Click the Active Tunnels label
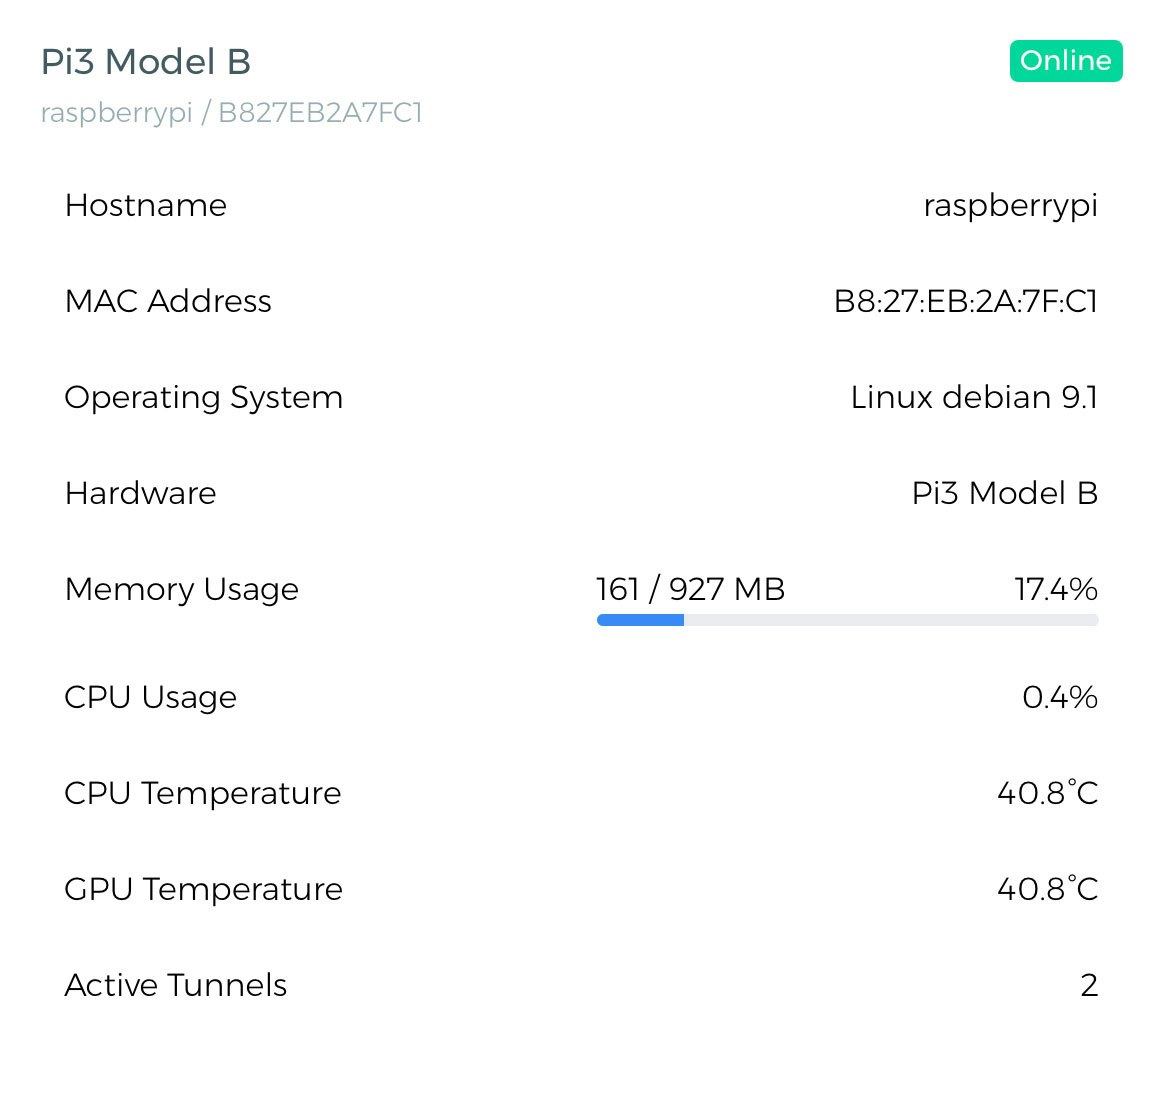 176,985
